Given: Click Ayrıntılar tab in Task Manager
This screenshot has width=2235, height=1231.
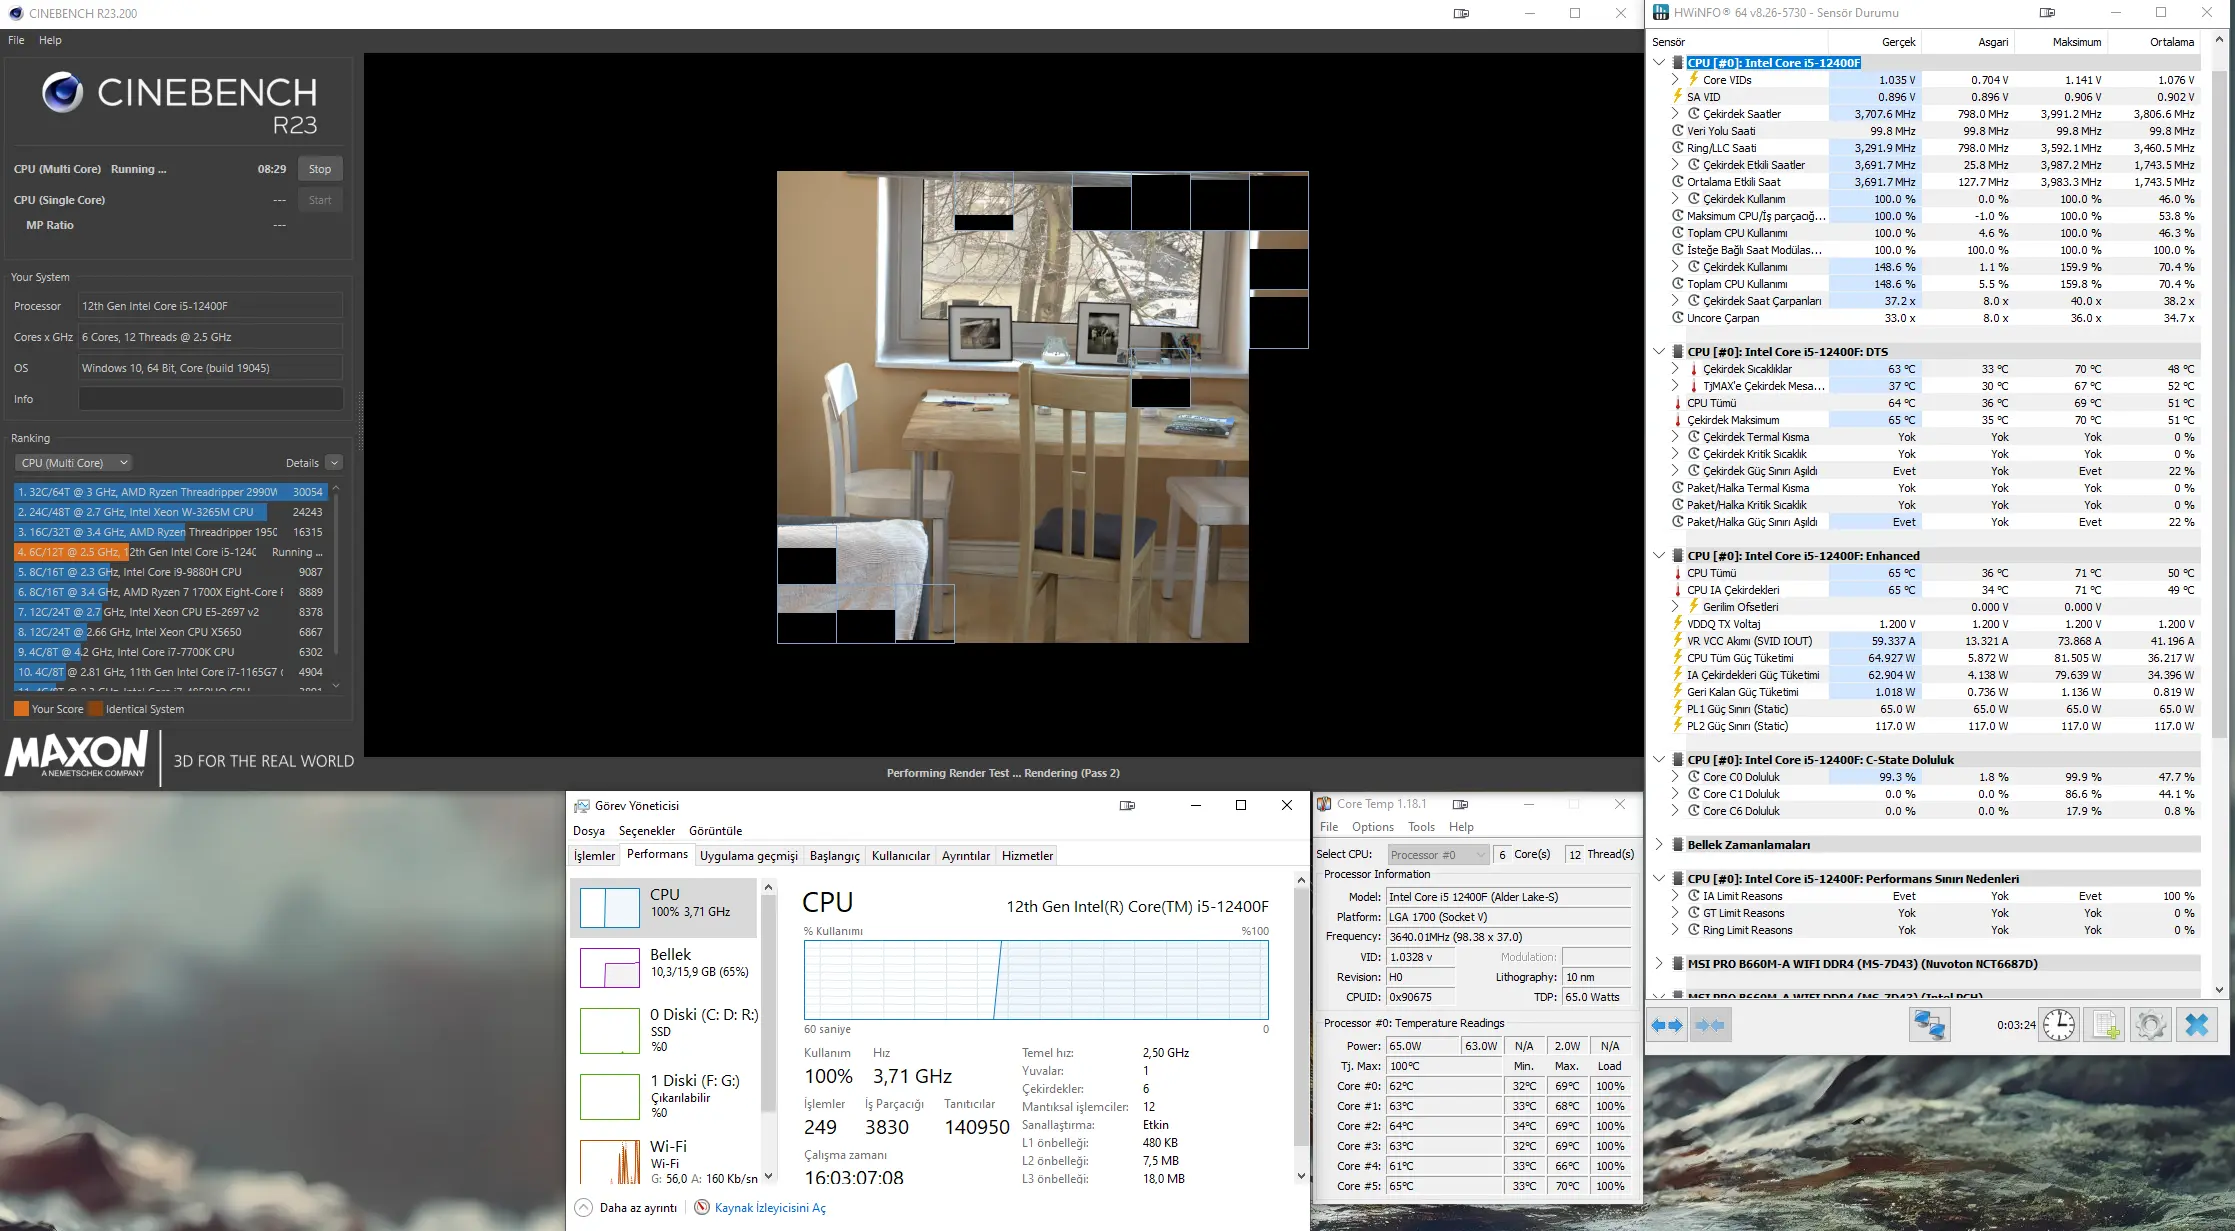Looking at the screenshot, I should click(x=966, y=856).
